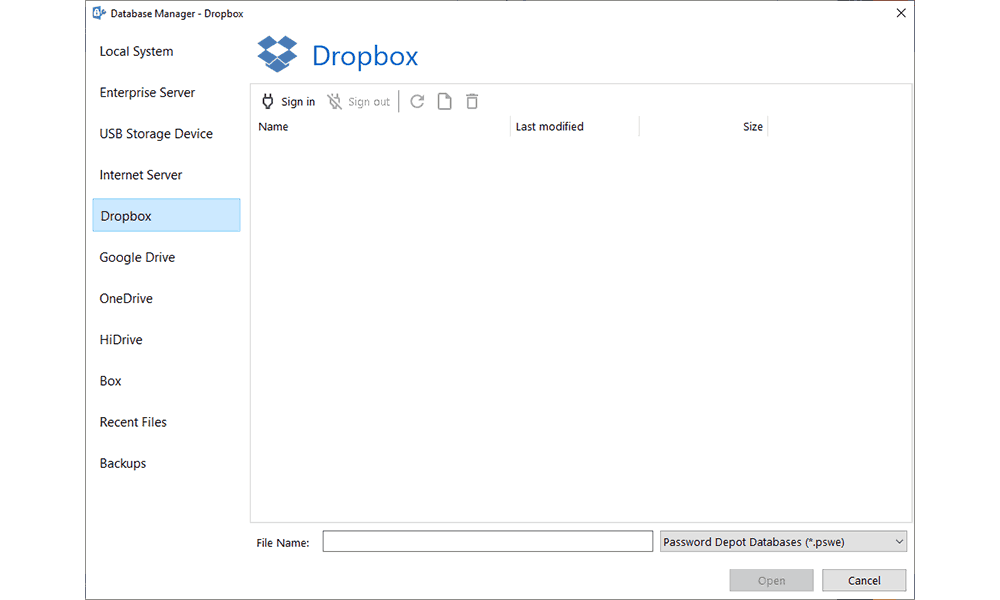Viewport: 1000px width, 600px height.
Task: Open the file type dropdown
Action: [783, 542]
